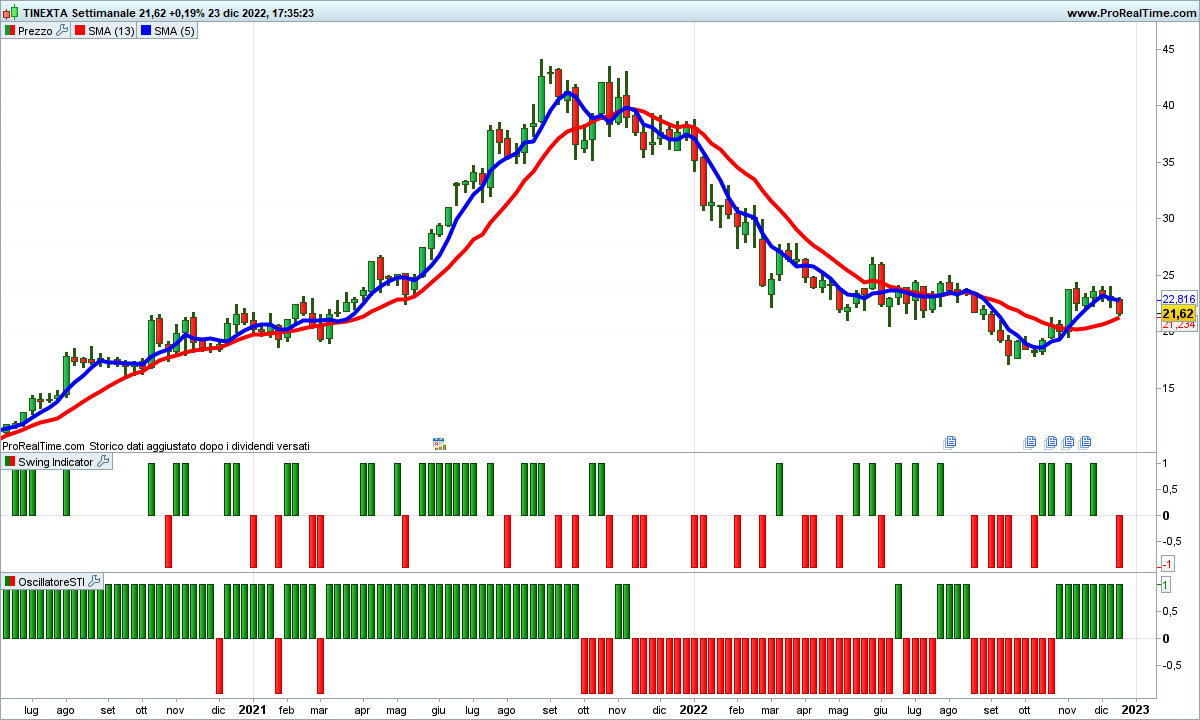Click the OscillatoreSTI panel label

[x=51, y=581]
